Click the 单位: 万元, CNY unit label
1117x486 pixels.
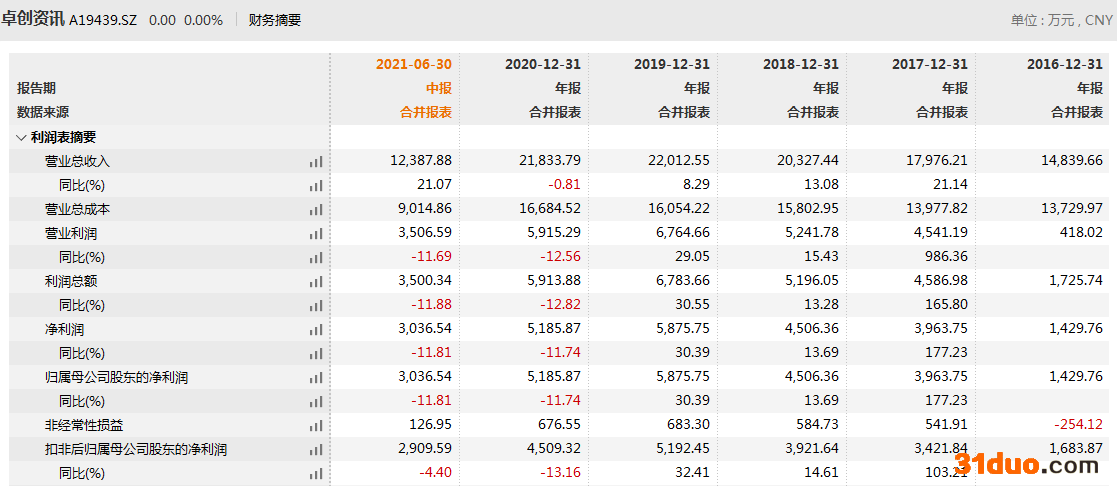pyautogui.click(x=1060, y=20)
